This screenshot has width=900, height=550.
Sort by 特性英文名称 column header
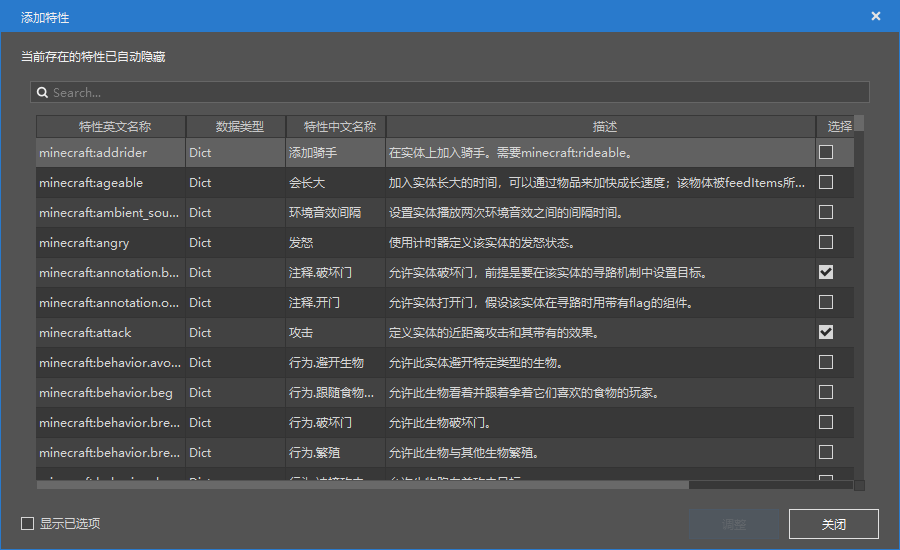[111, 126]
